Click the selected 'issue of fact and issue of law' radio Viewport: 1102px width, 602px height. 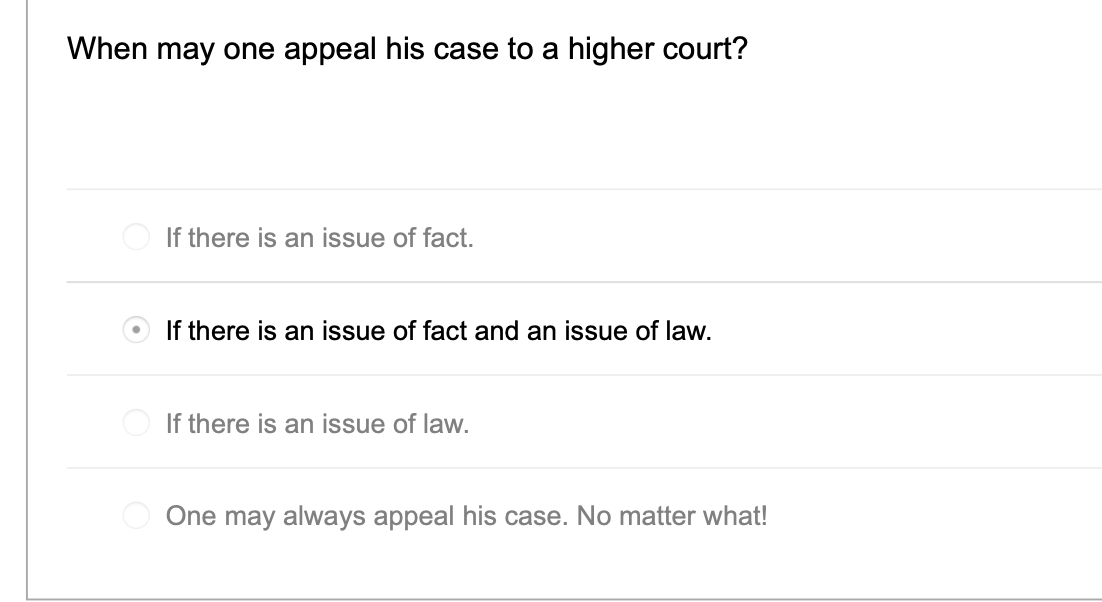pos(137,330)
